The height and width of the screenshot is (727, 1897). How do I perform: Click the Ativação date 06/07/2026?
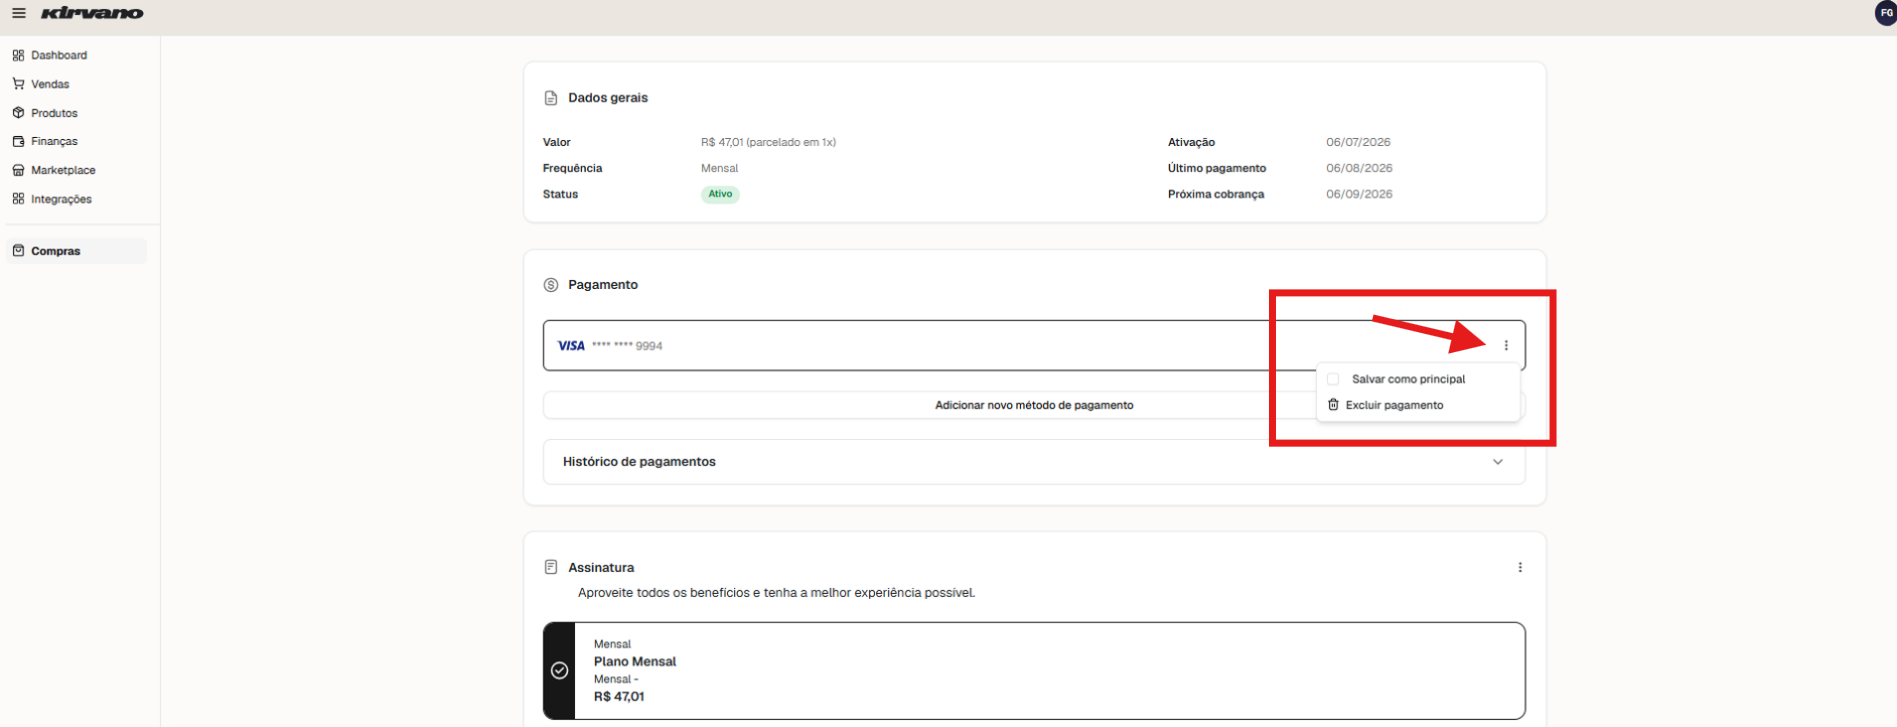point(1358,142)
